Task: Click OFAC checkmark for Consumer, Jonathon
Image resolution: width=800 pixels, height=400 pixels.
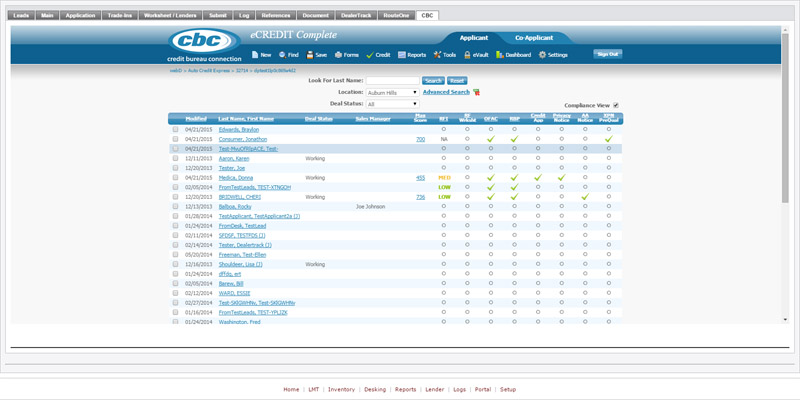Action: pos(491,139)
